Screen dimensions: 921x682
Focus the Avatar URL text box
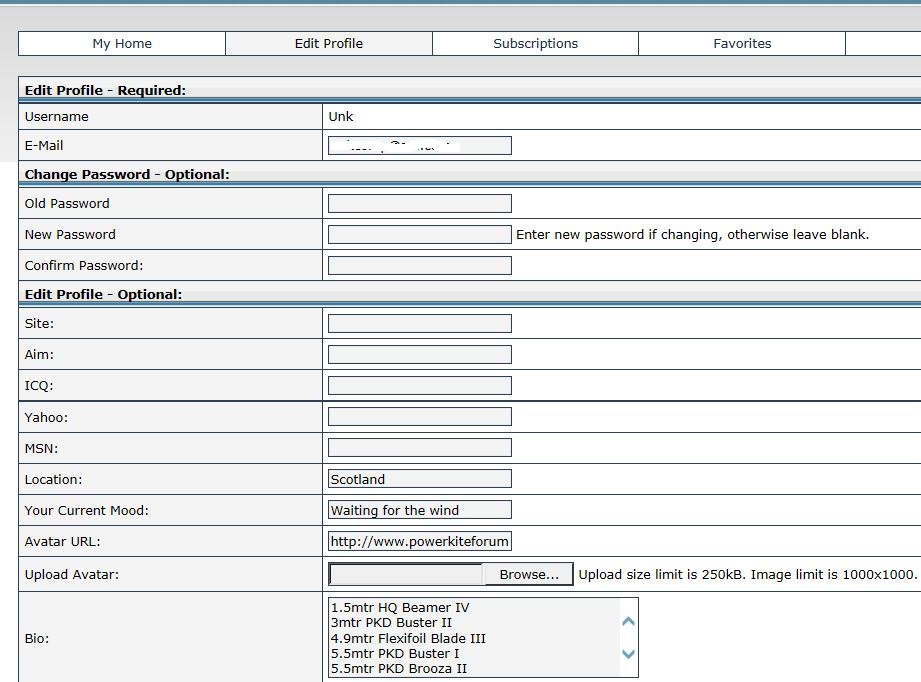click(419, 542)
